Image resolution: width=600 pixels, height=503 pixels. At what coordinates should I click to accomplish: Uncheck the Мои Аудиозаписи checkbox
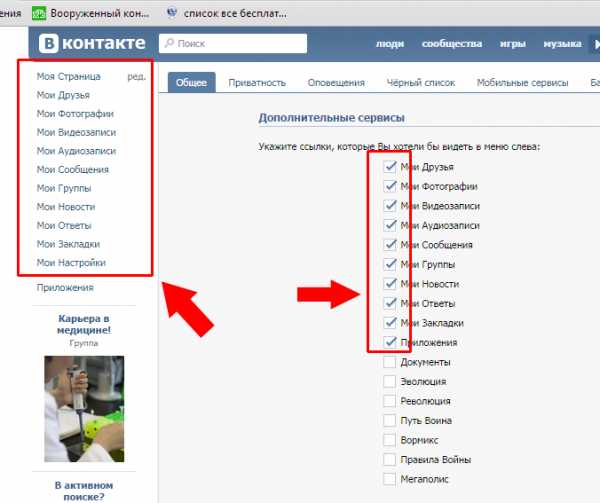coord(390,225)
